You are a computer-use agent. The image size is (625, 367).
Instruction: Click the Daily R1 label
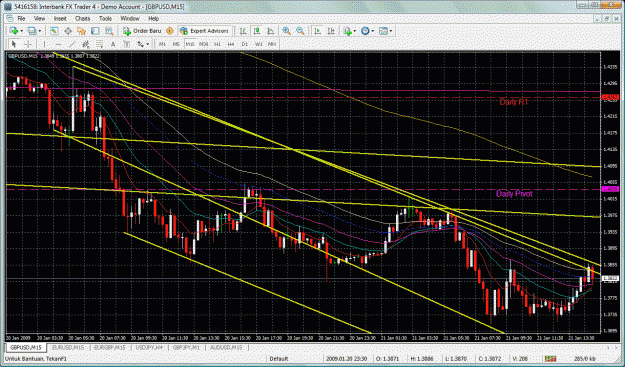pos(513,102)
